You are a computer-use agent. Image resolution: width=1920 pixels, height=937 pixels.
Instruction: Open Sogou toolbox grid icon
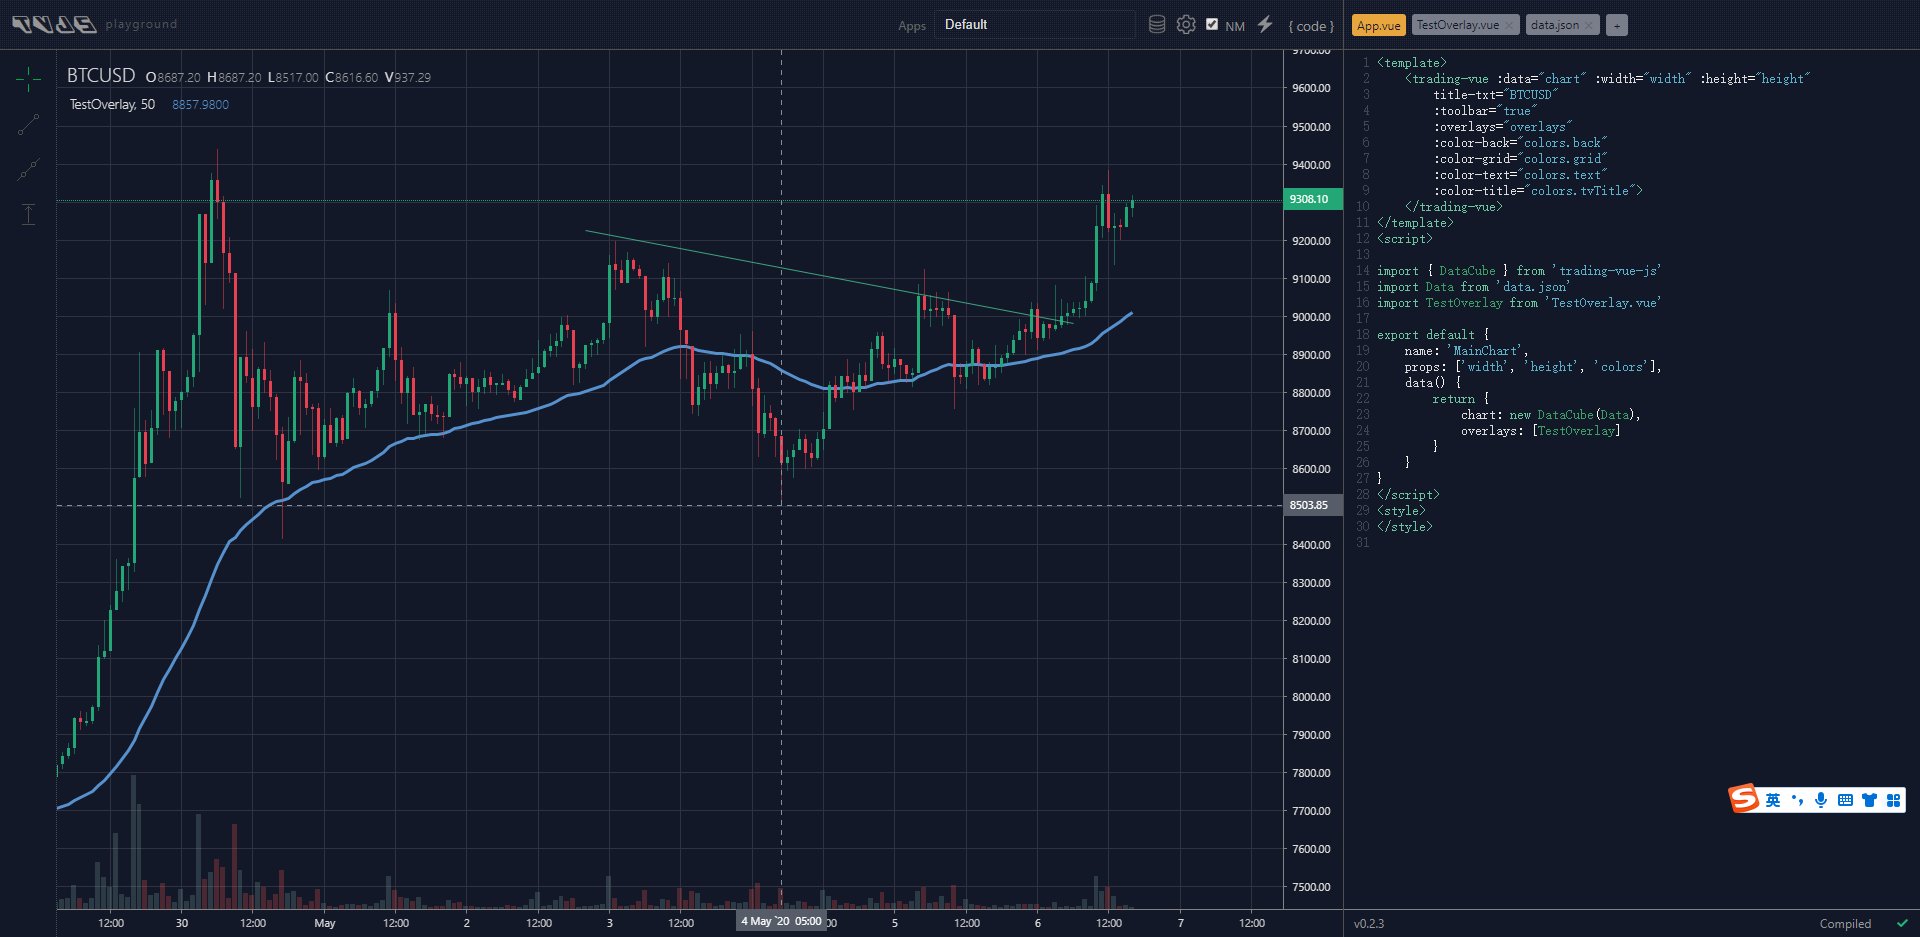1893,800
